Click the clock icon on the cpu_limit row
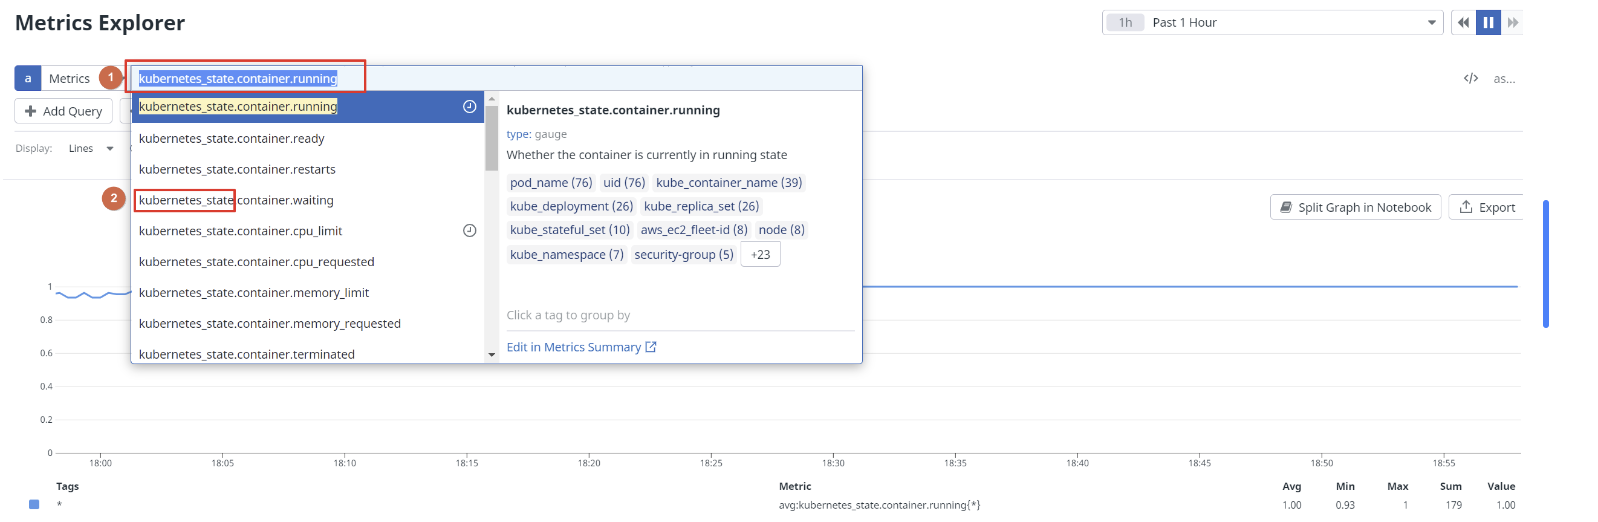The height and width of the screenshot is (522, 1598). (469, 231)
